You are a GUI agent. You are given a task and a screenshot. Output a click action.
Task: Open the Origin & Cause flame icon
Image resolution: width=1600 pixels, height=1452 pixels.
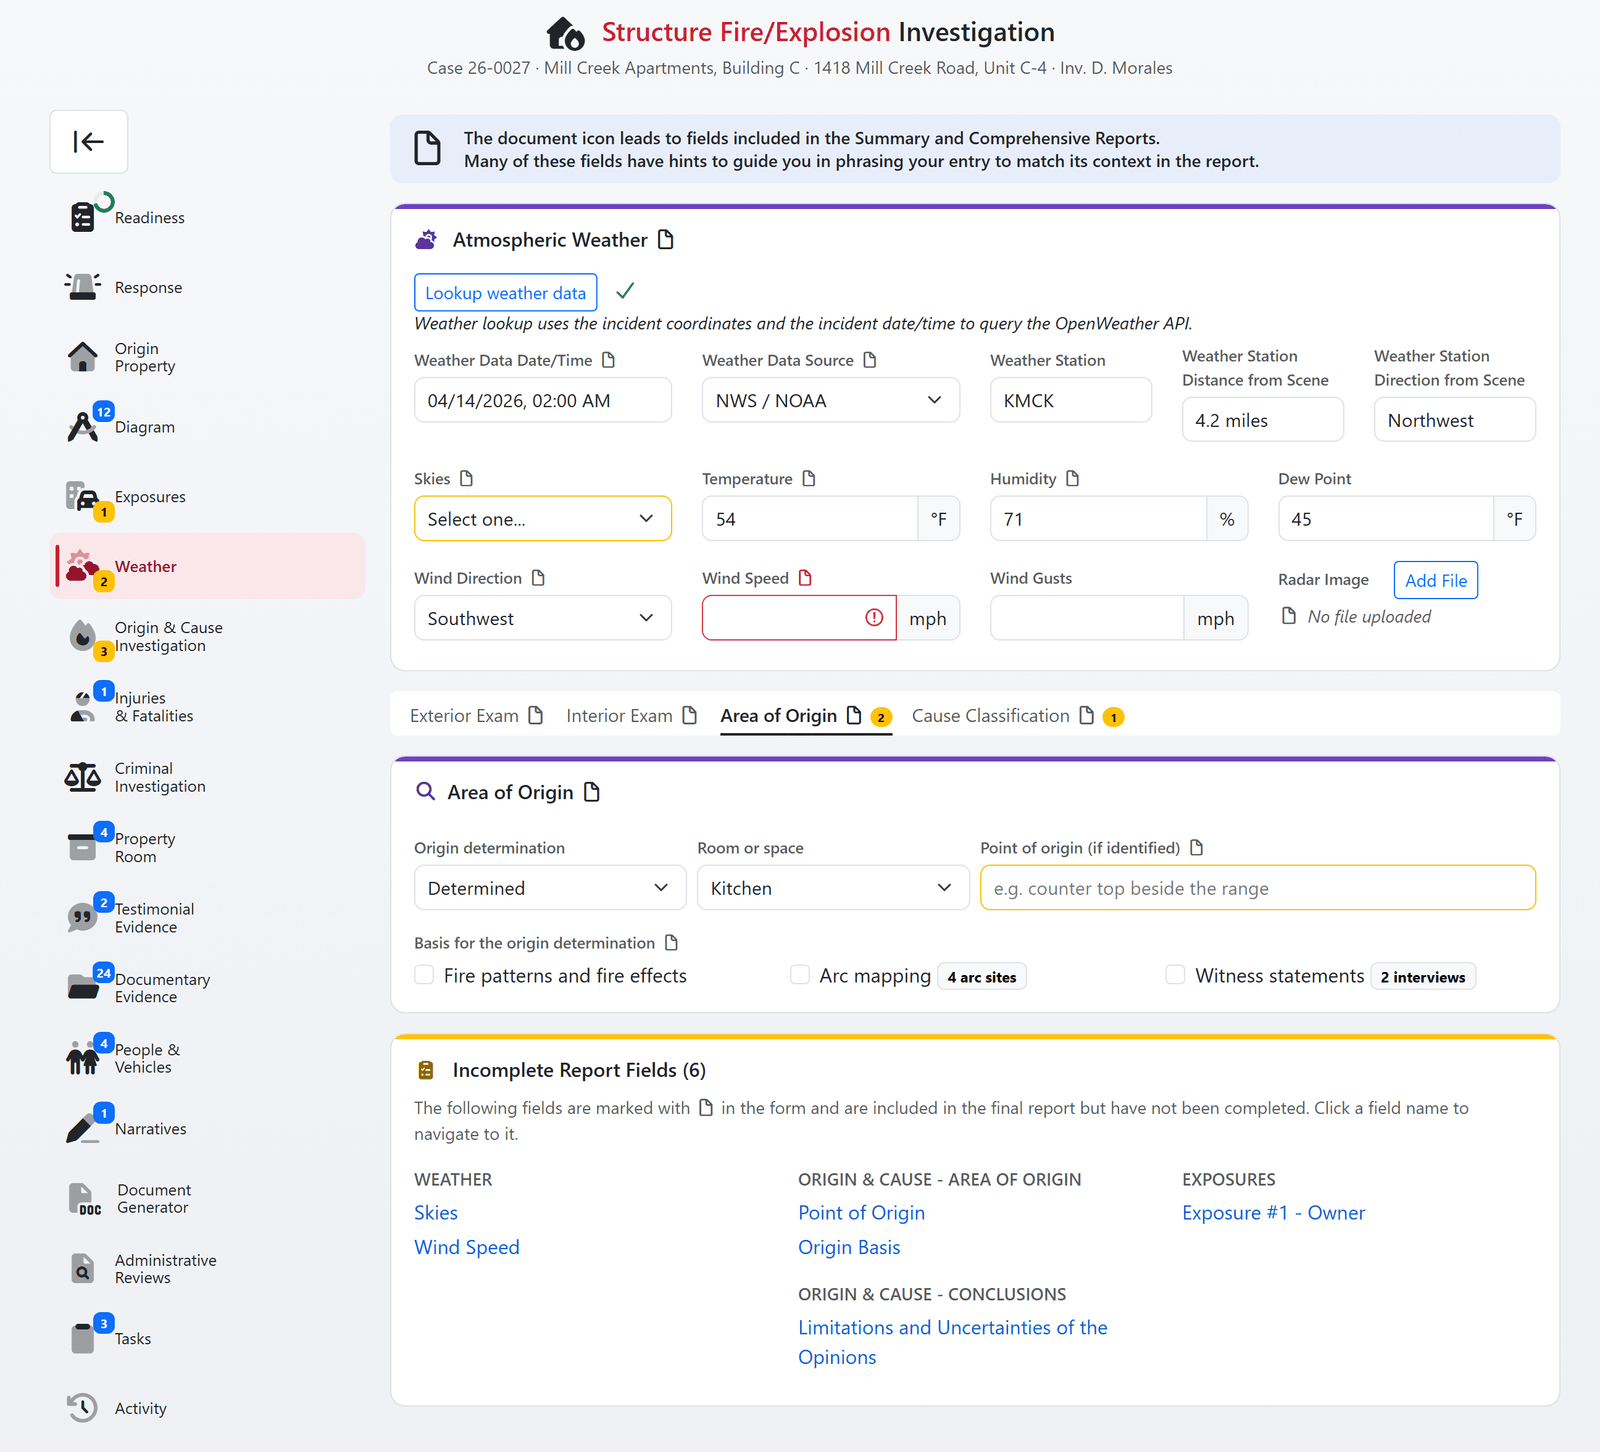click(x=83, y=636)
